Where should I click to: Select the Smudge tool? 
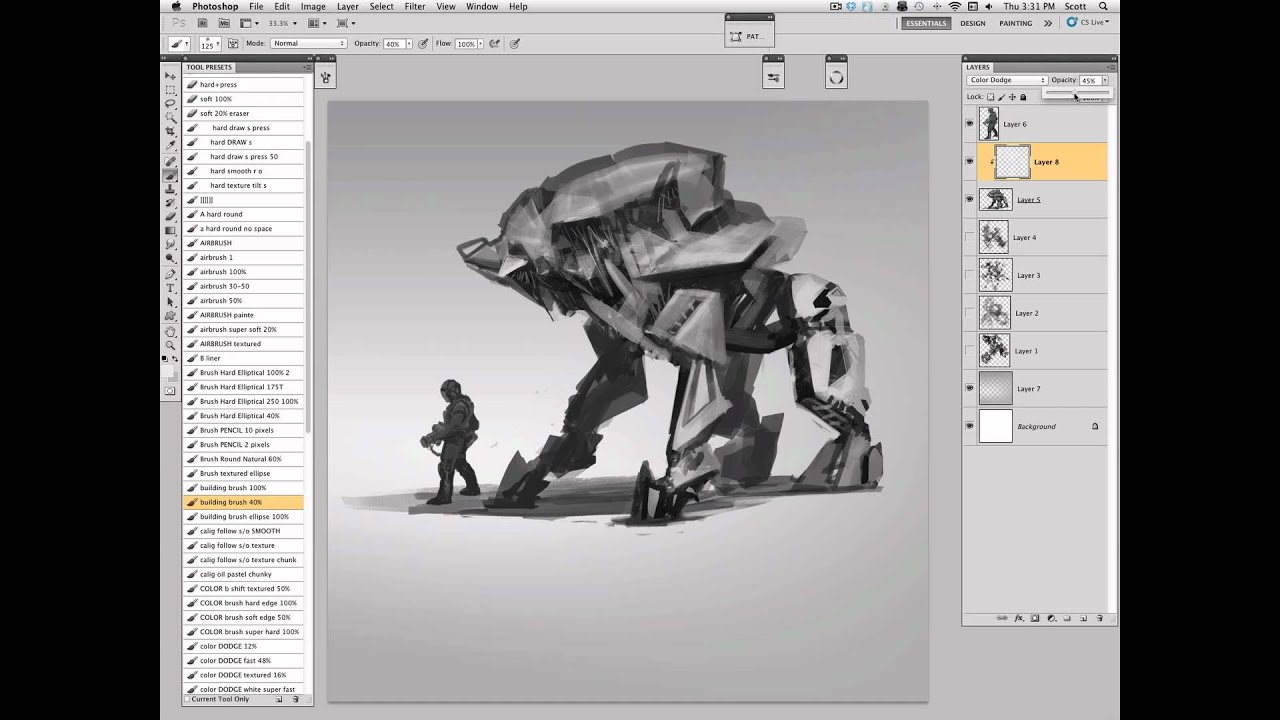click(170, 244)
